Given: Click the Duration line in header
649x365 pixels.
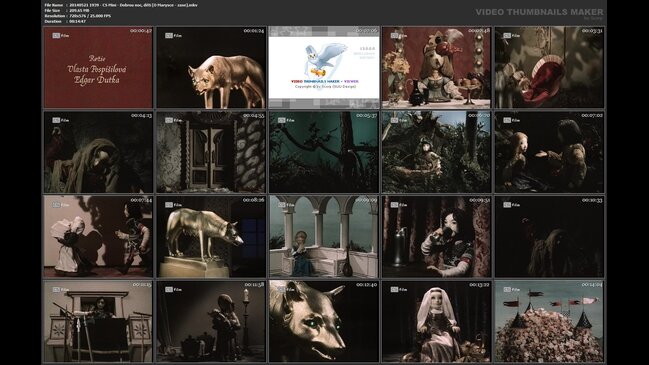Looking at the screenshot, I should coord(65,21).
